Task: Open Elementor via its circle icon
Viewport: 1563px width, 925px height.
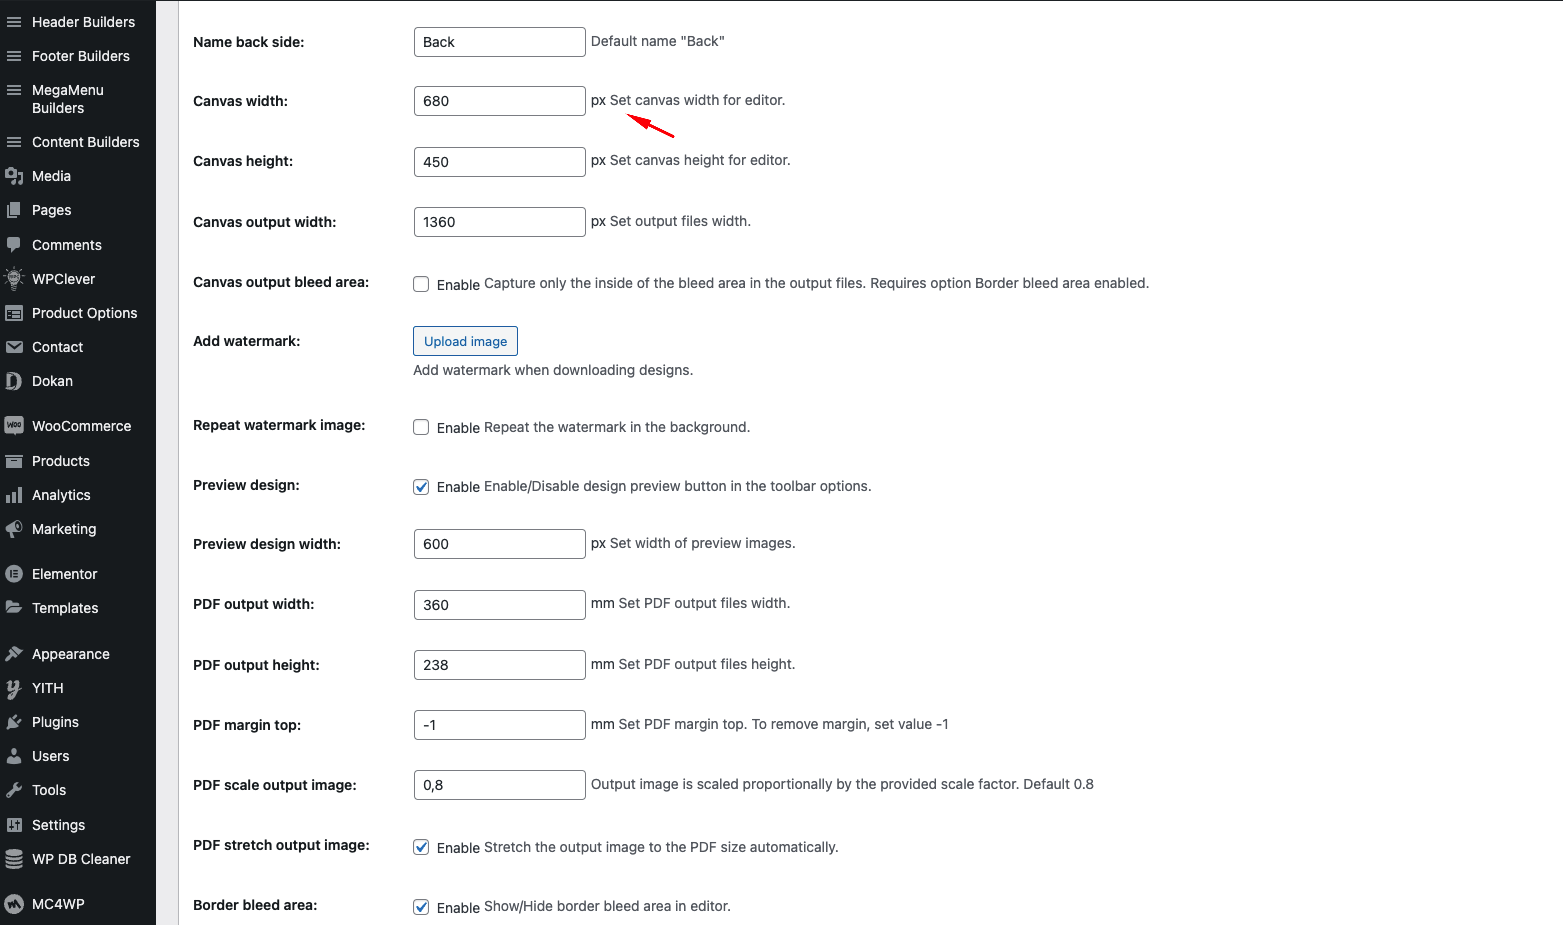Action: pyautogui.click(x=14, y=574)
